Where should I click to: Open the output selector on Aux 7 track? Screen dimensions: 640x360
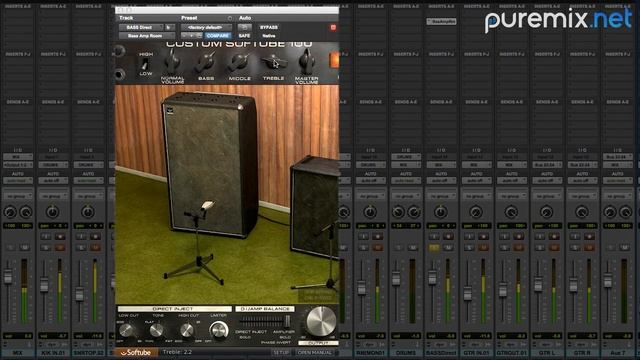tap(618, 165)
